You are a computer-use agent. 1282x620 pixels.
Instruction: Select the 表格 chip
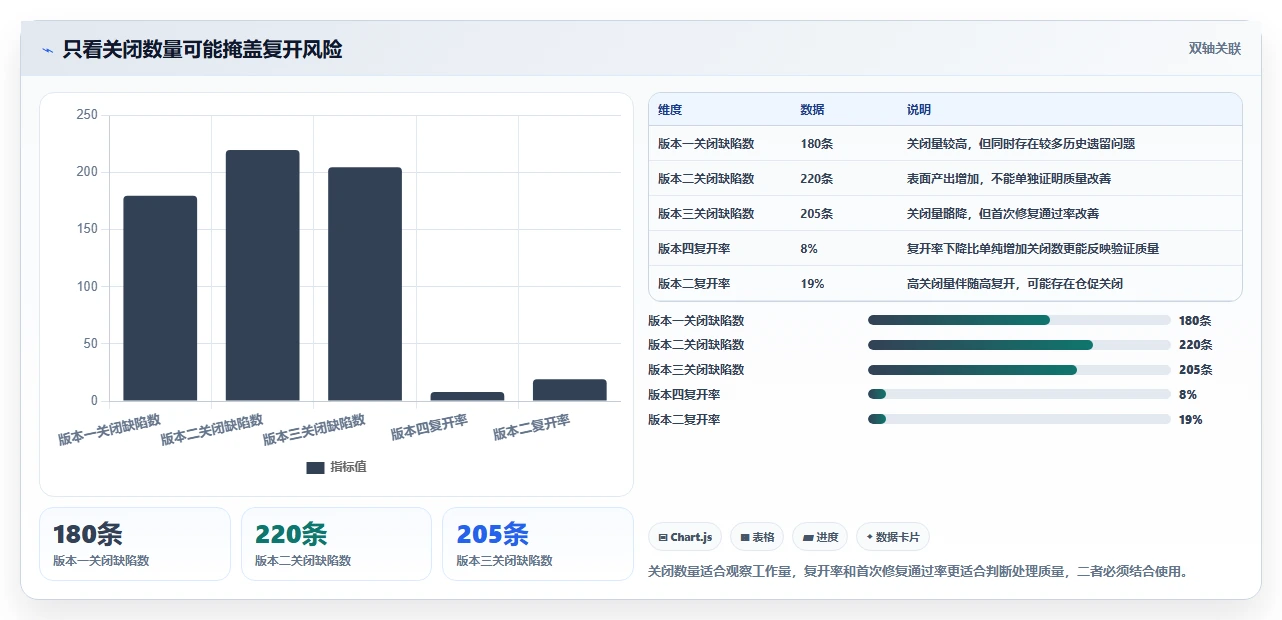tap(757, 537)
